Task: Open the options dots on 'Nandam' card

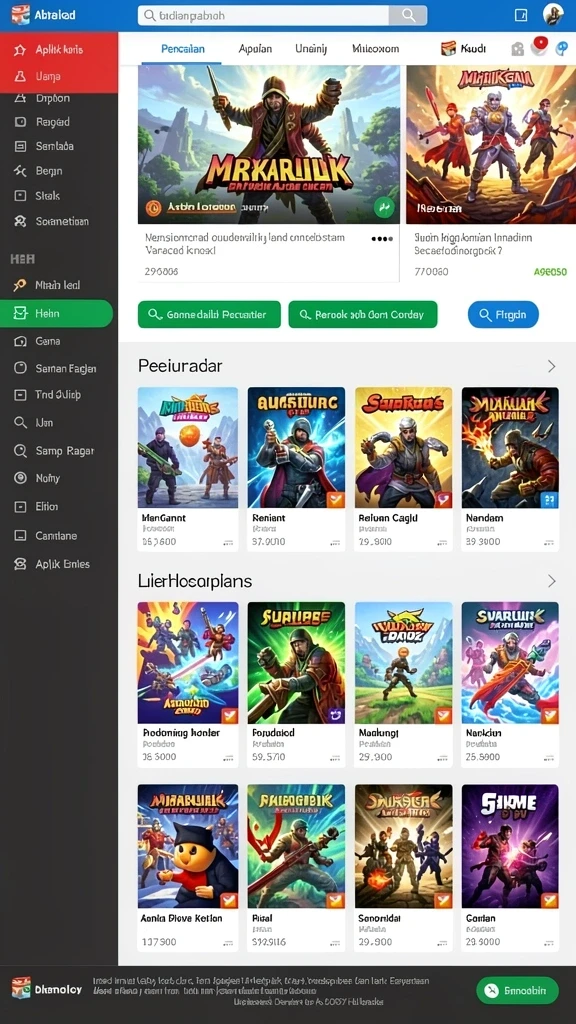Action: pyautogui.click(x=550, y=543)
